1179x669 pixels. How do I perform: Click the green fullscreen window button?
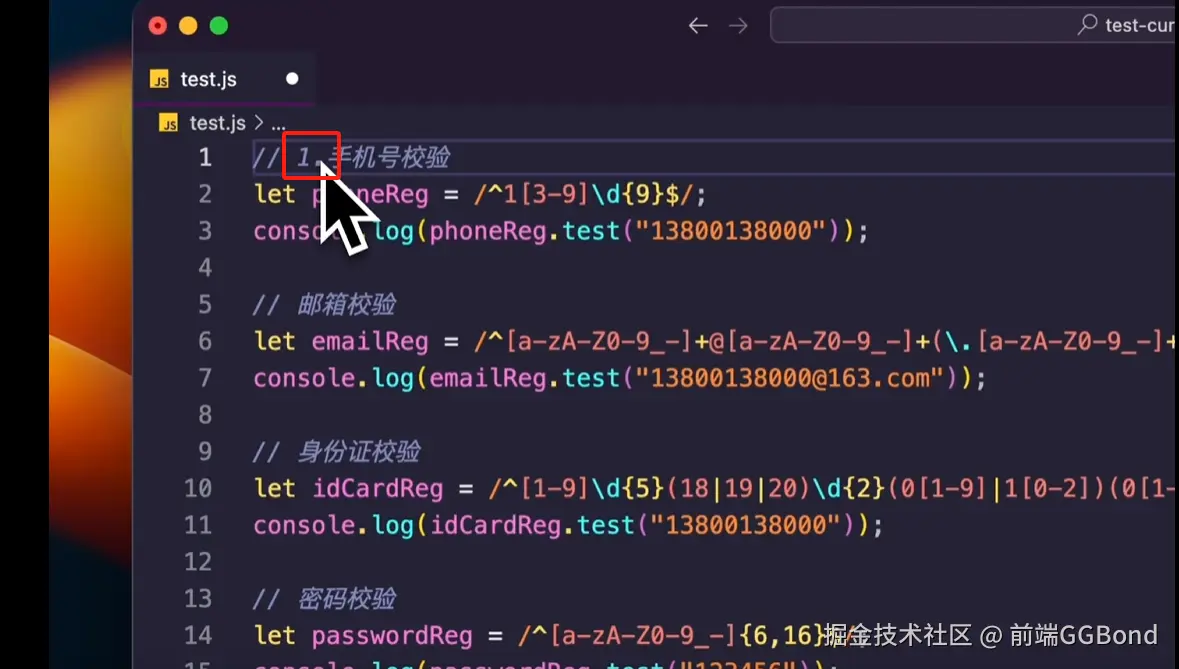point(219,26)
